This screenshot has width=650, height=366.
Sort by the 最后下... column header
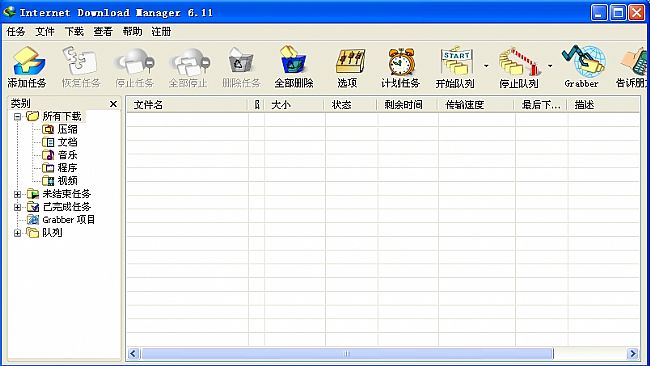(x=541, y=105)
